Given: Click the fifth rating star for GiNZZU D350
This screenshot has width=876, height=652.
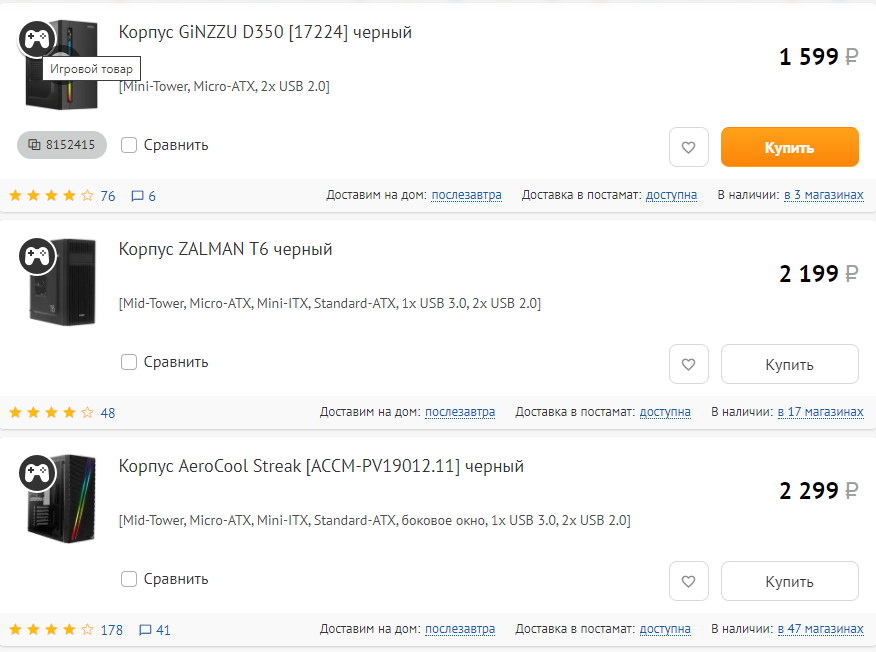Looking at the screenshot, I should (x=86, y=196).
